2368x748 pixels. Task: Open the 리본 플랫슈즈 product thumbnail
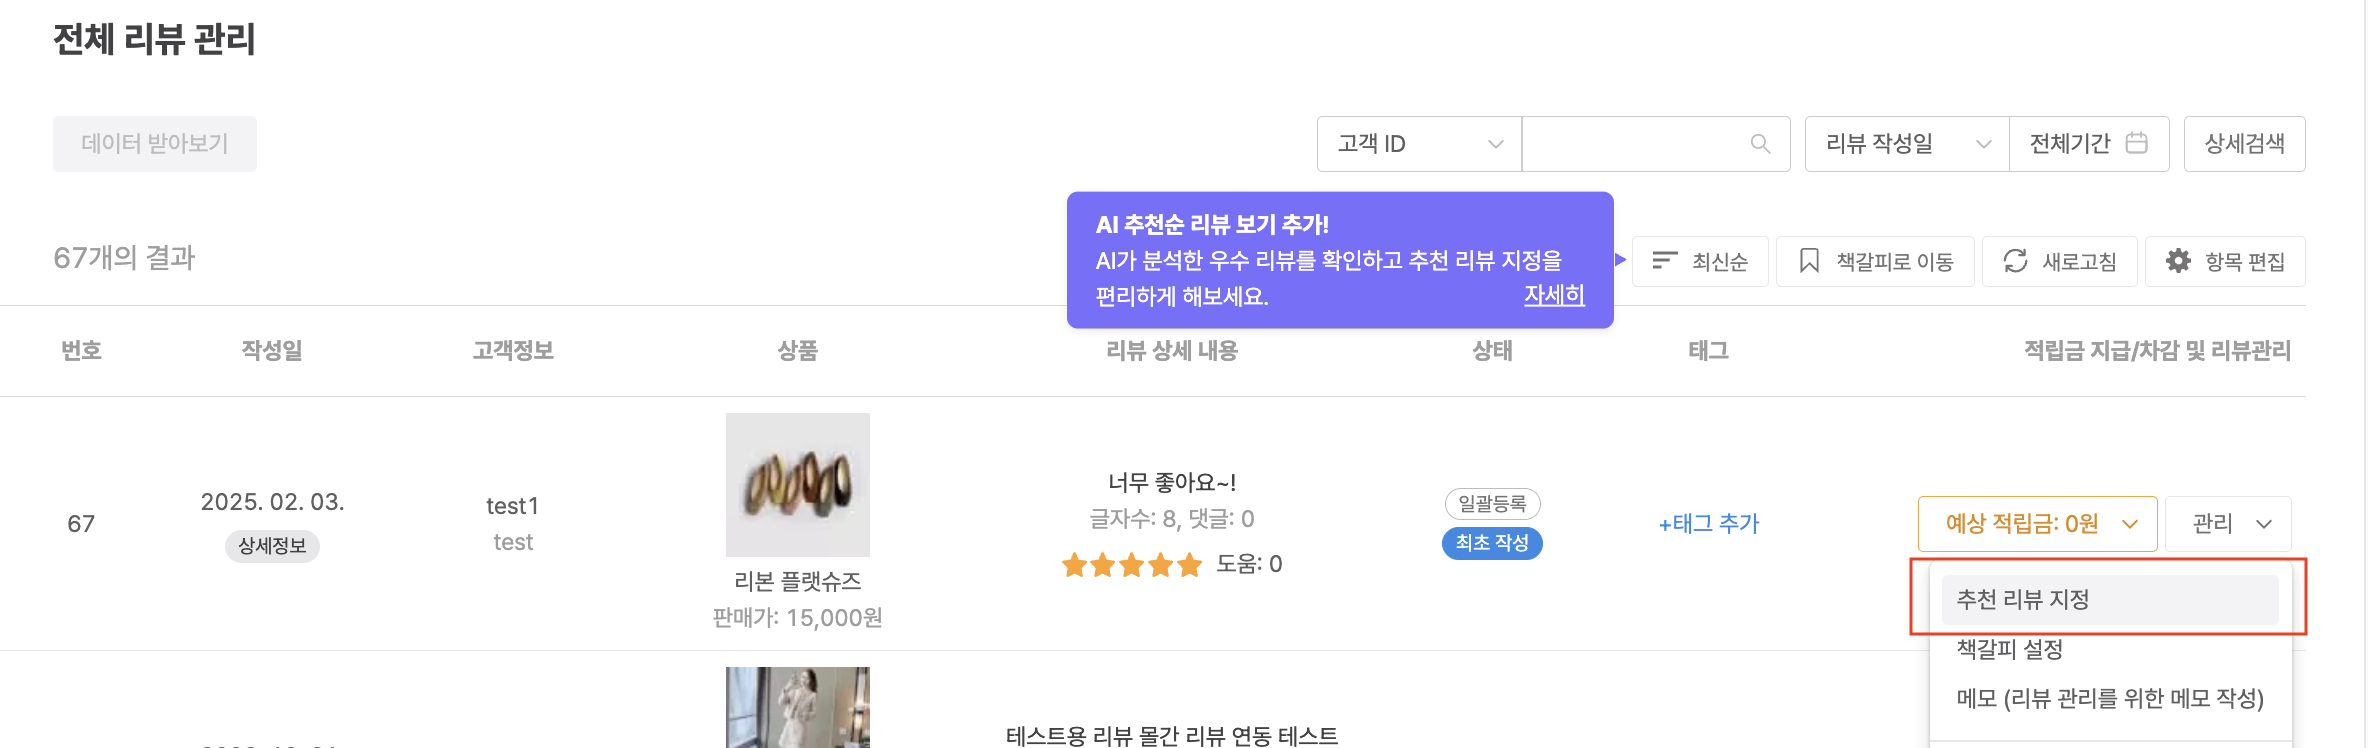(797, 485)
